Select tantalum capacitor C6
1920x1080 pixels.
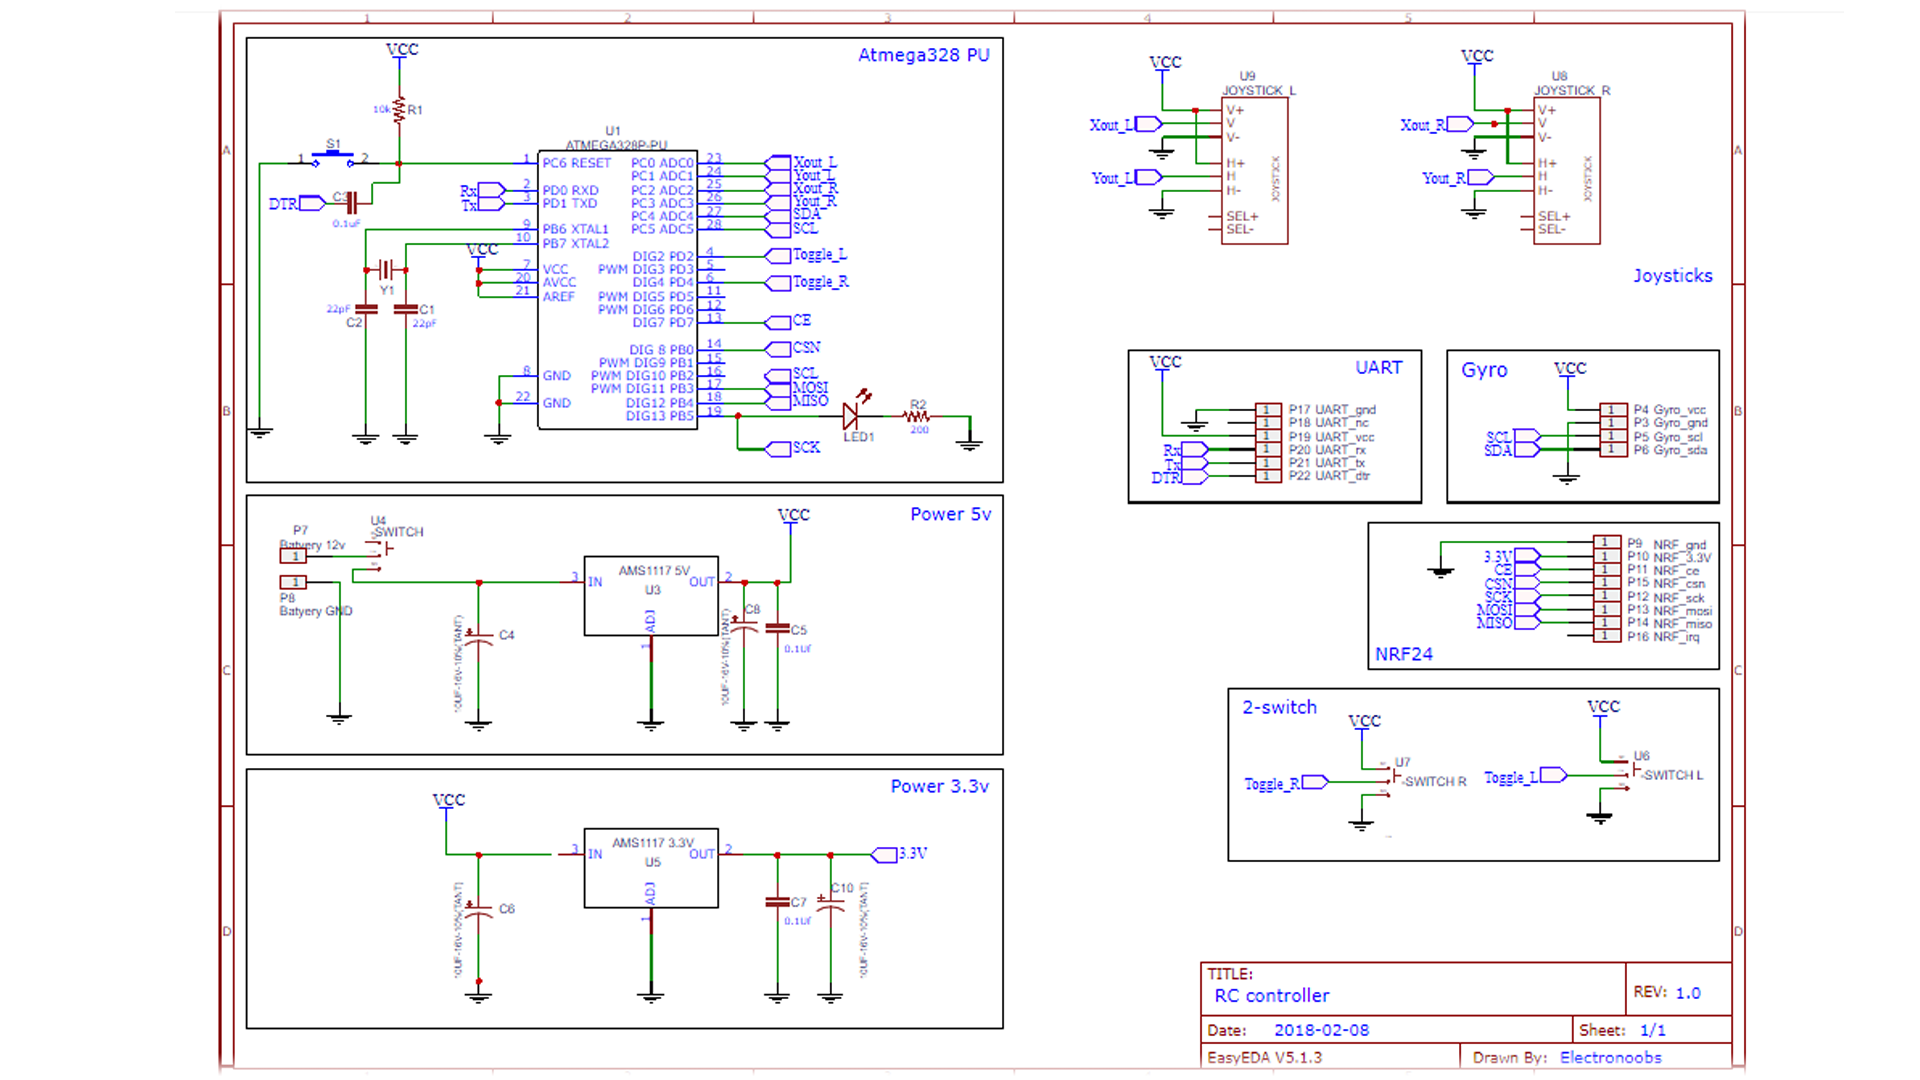click(x=479, y=909)
